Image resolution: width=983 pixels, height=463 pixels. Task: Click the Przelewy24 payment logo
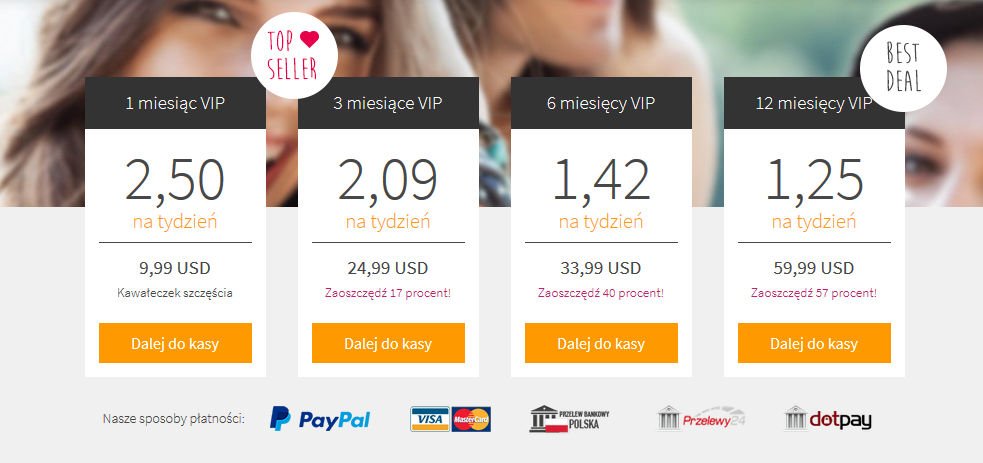pos(702,418)
